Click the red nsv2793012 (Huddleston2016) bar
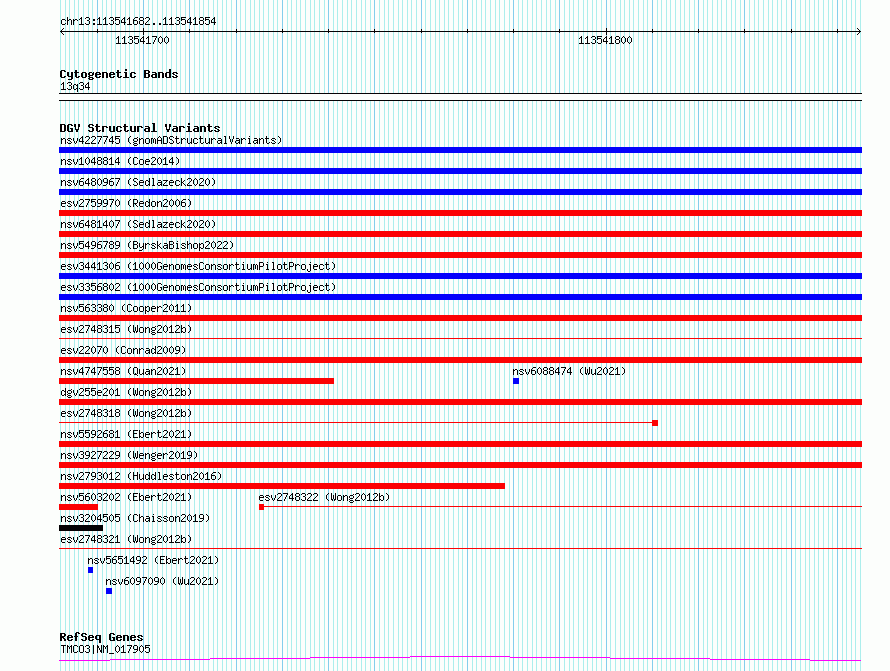890x671 pixels. tap(282, 486)
